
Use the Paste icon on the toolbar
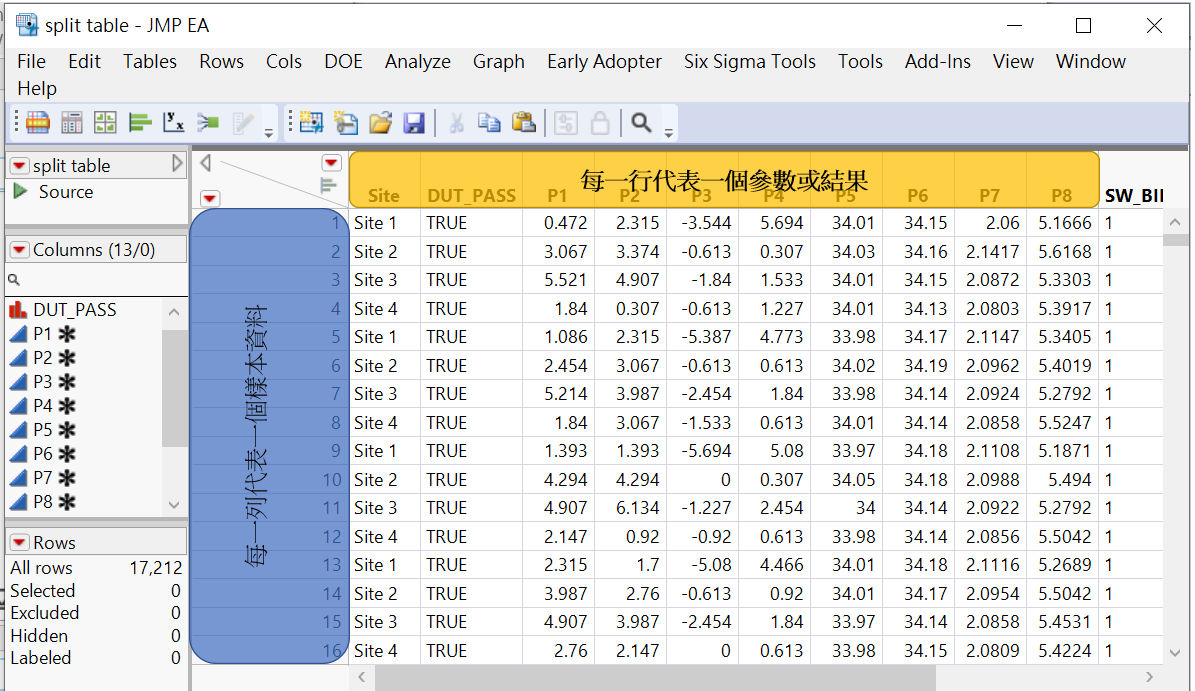(x=524, y=122)
